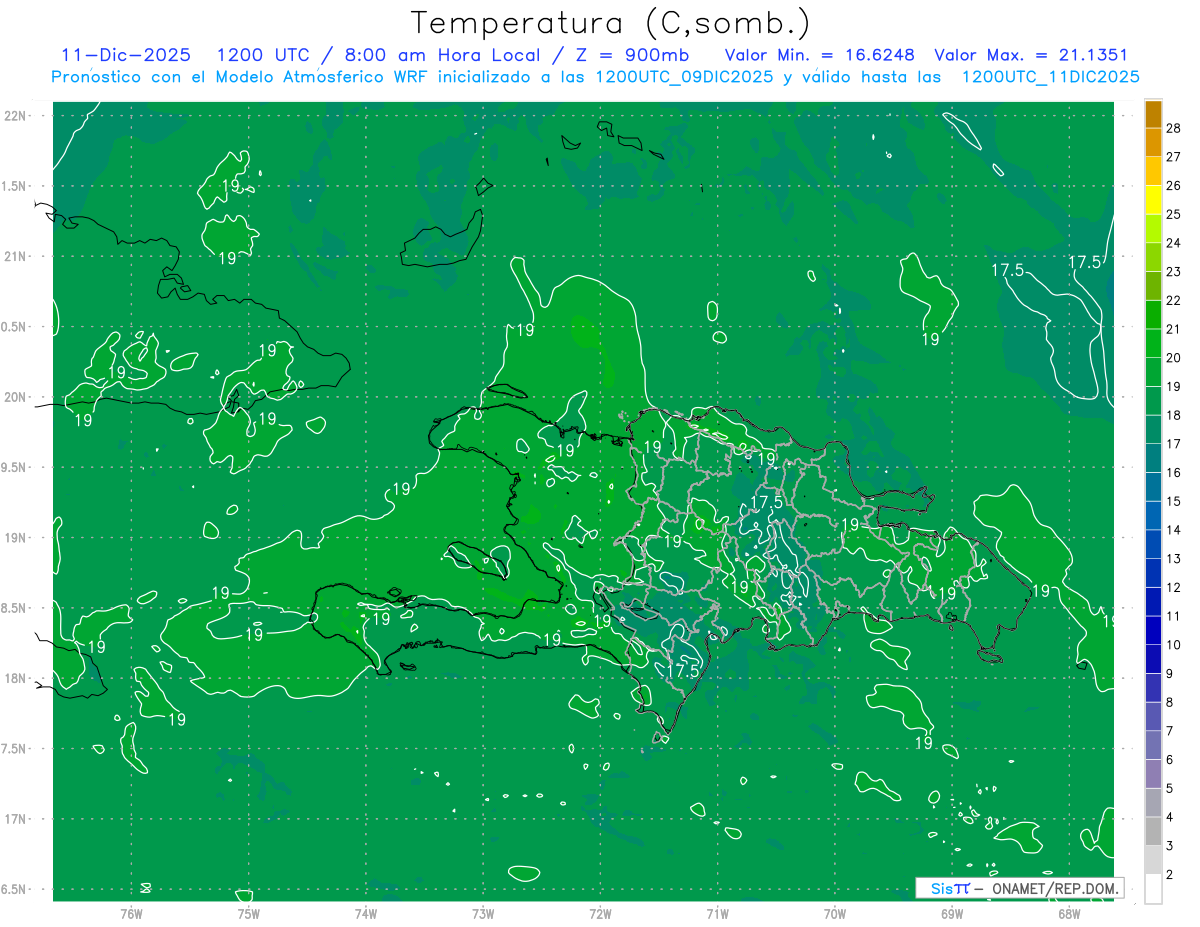Click the light gray segment of the color scale
The height and width of the screenshot is (927, 1200).
click(x=1154, y=860)
